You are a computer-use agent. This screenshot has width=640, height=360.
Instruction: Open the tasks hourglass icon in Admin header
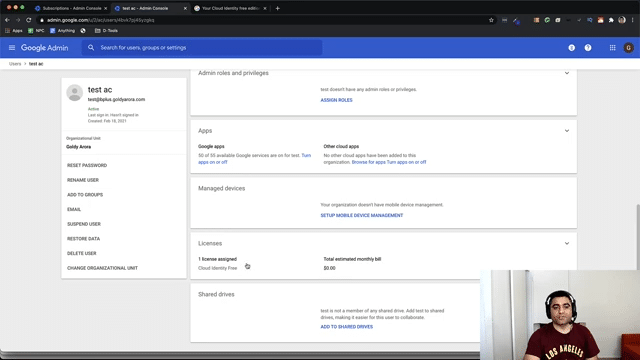pyautogui.click(x=571, y=48)
